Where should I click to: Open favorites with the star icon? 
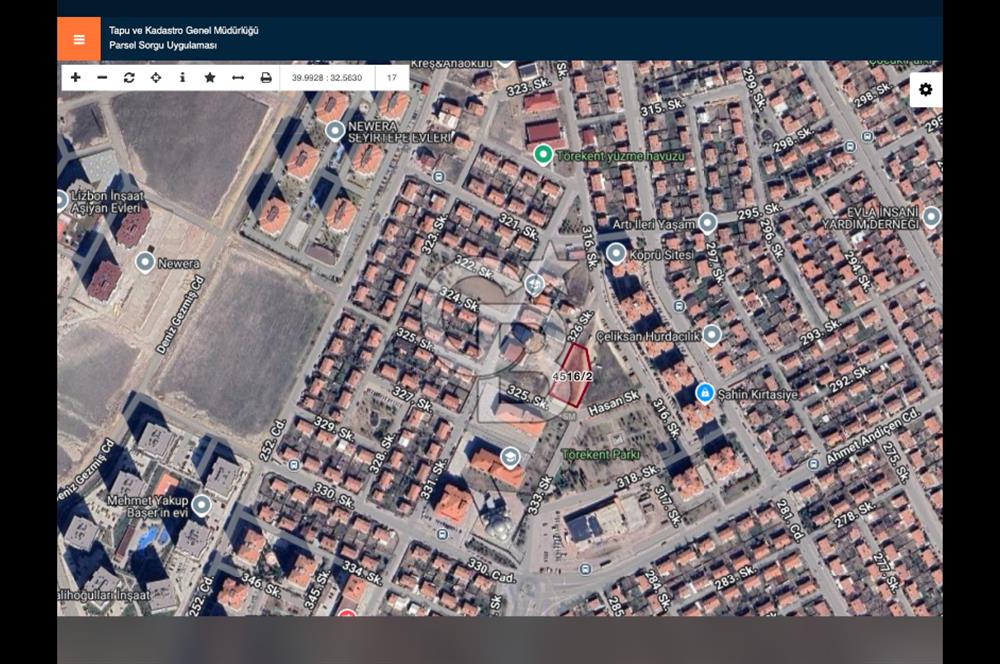tap(210, 77)
